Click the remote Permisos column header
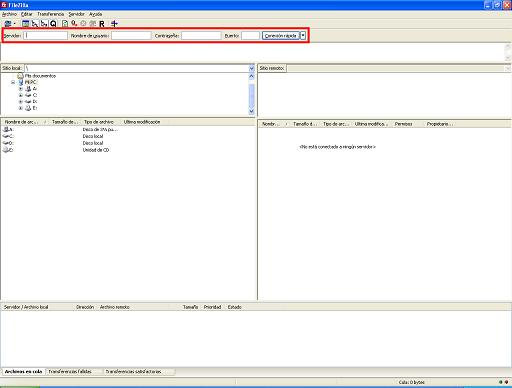 tap(403, 124)
